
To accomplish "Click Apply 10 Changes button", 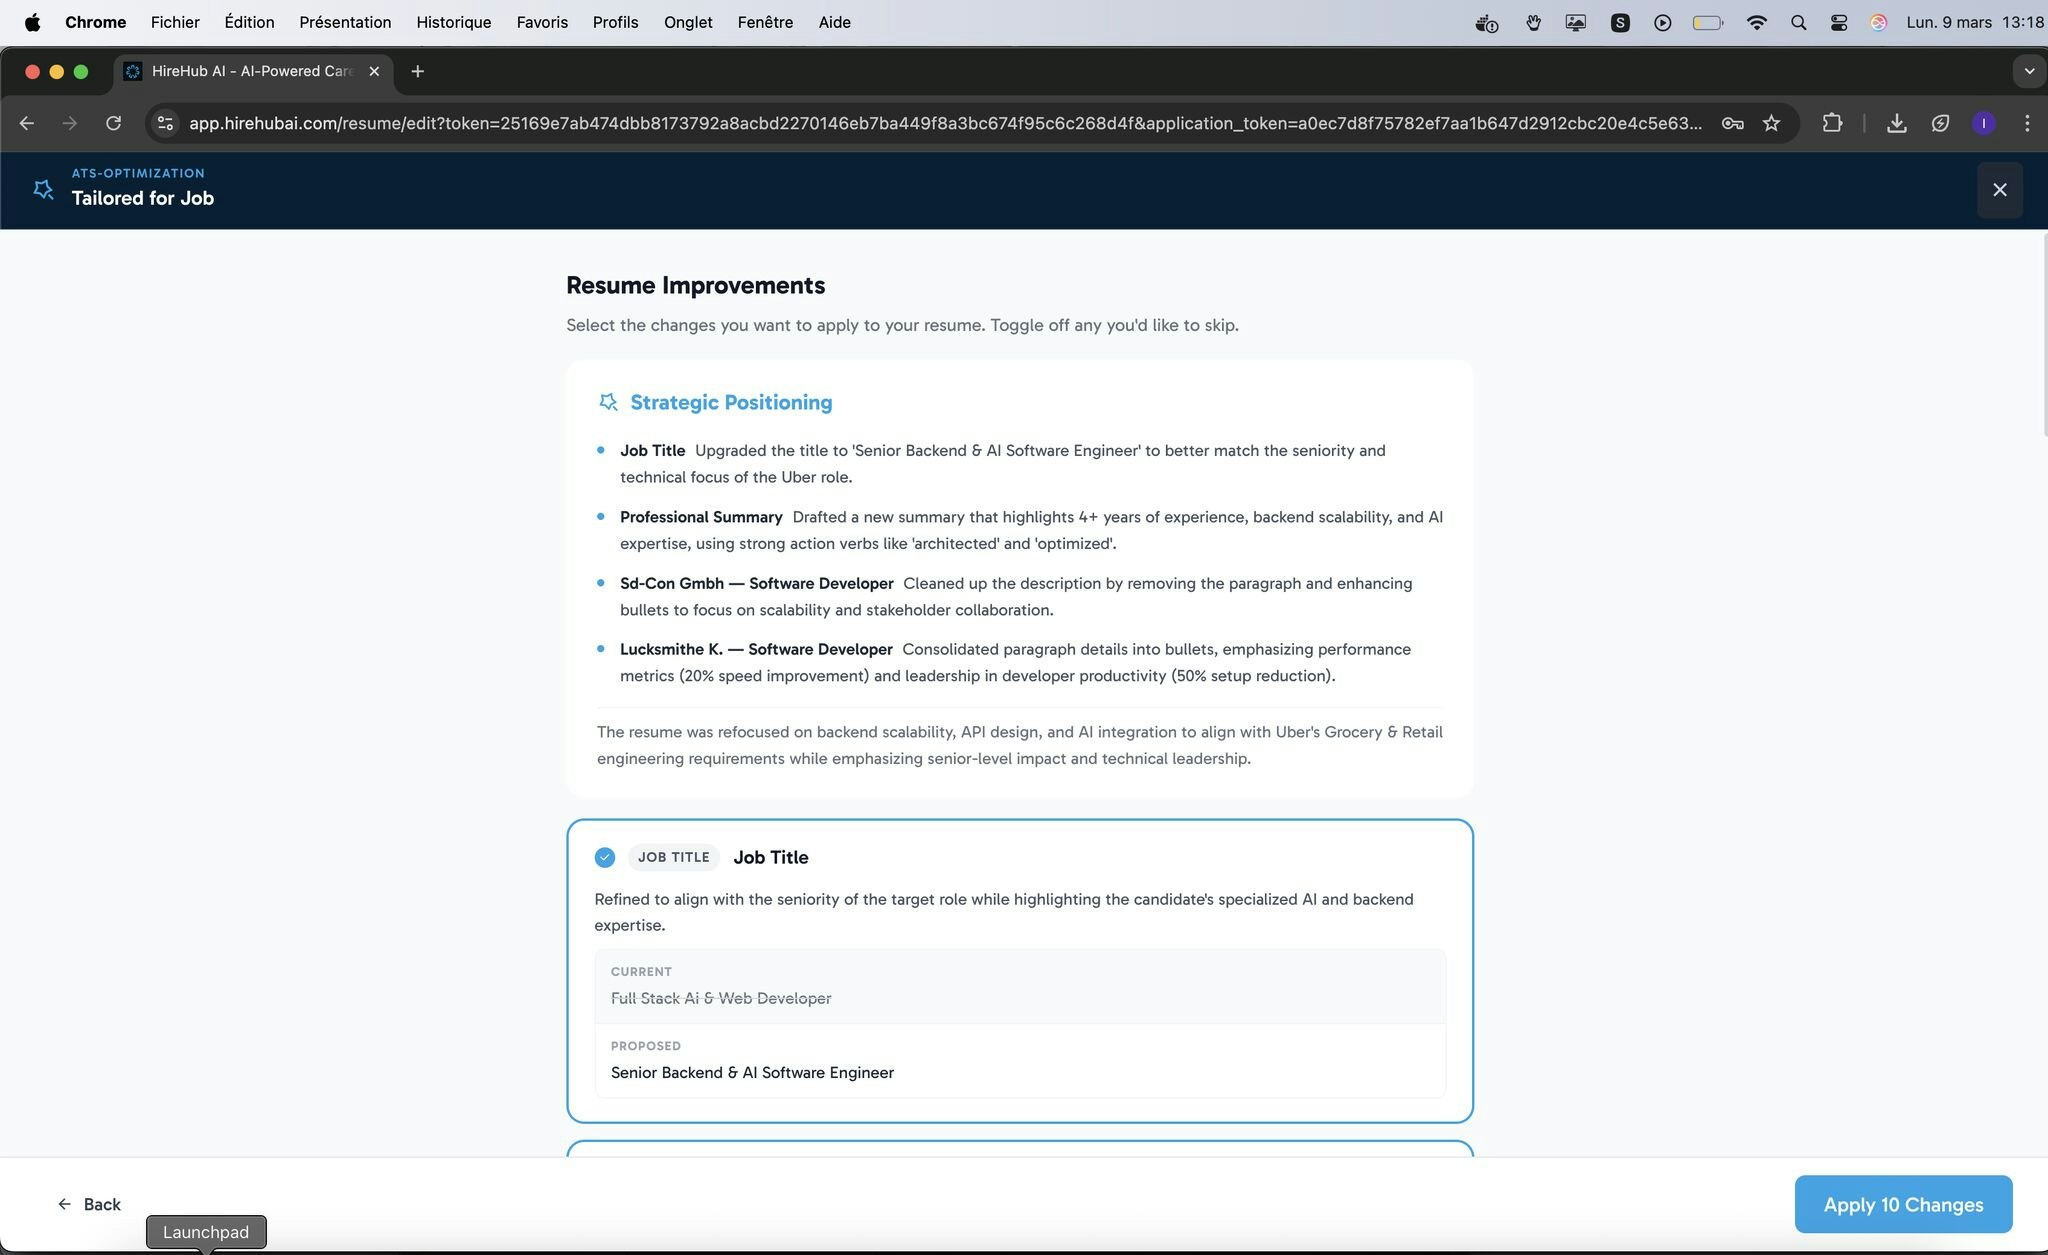I will 1902,1204.
